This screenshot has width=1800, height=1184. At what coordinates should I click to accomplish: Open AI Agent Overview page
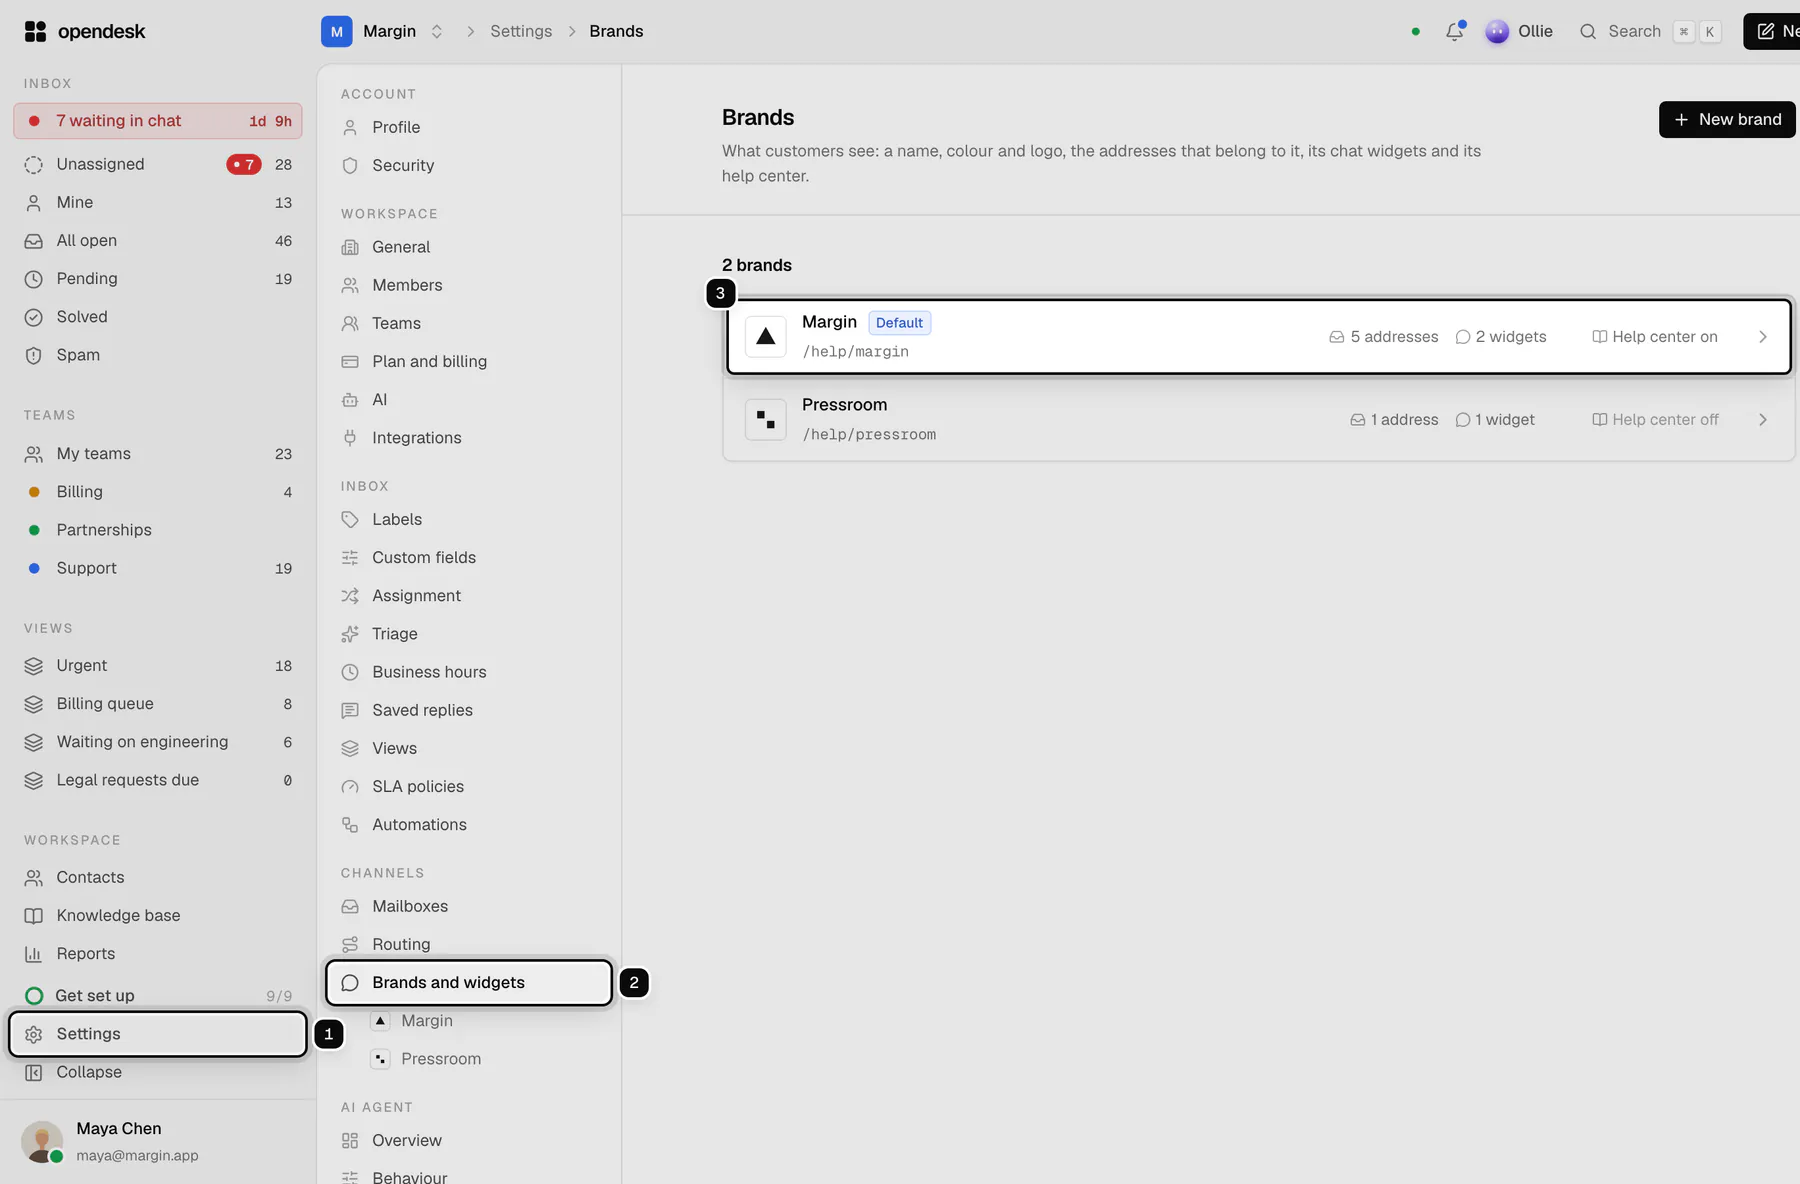point(468,1141)
